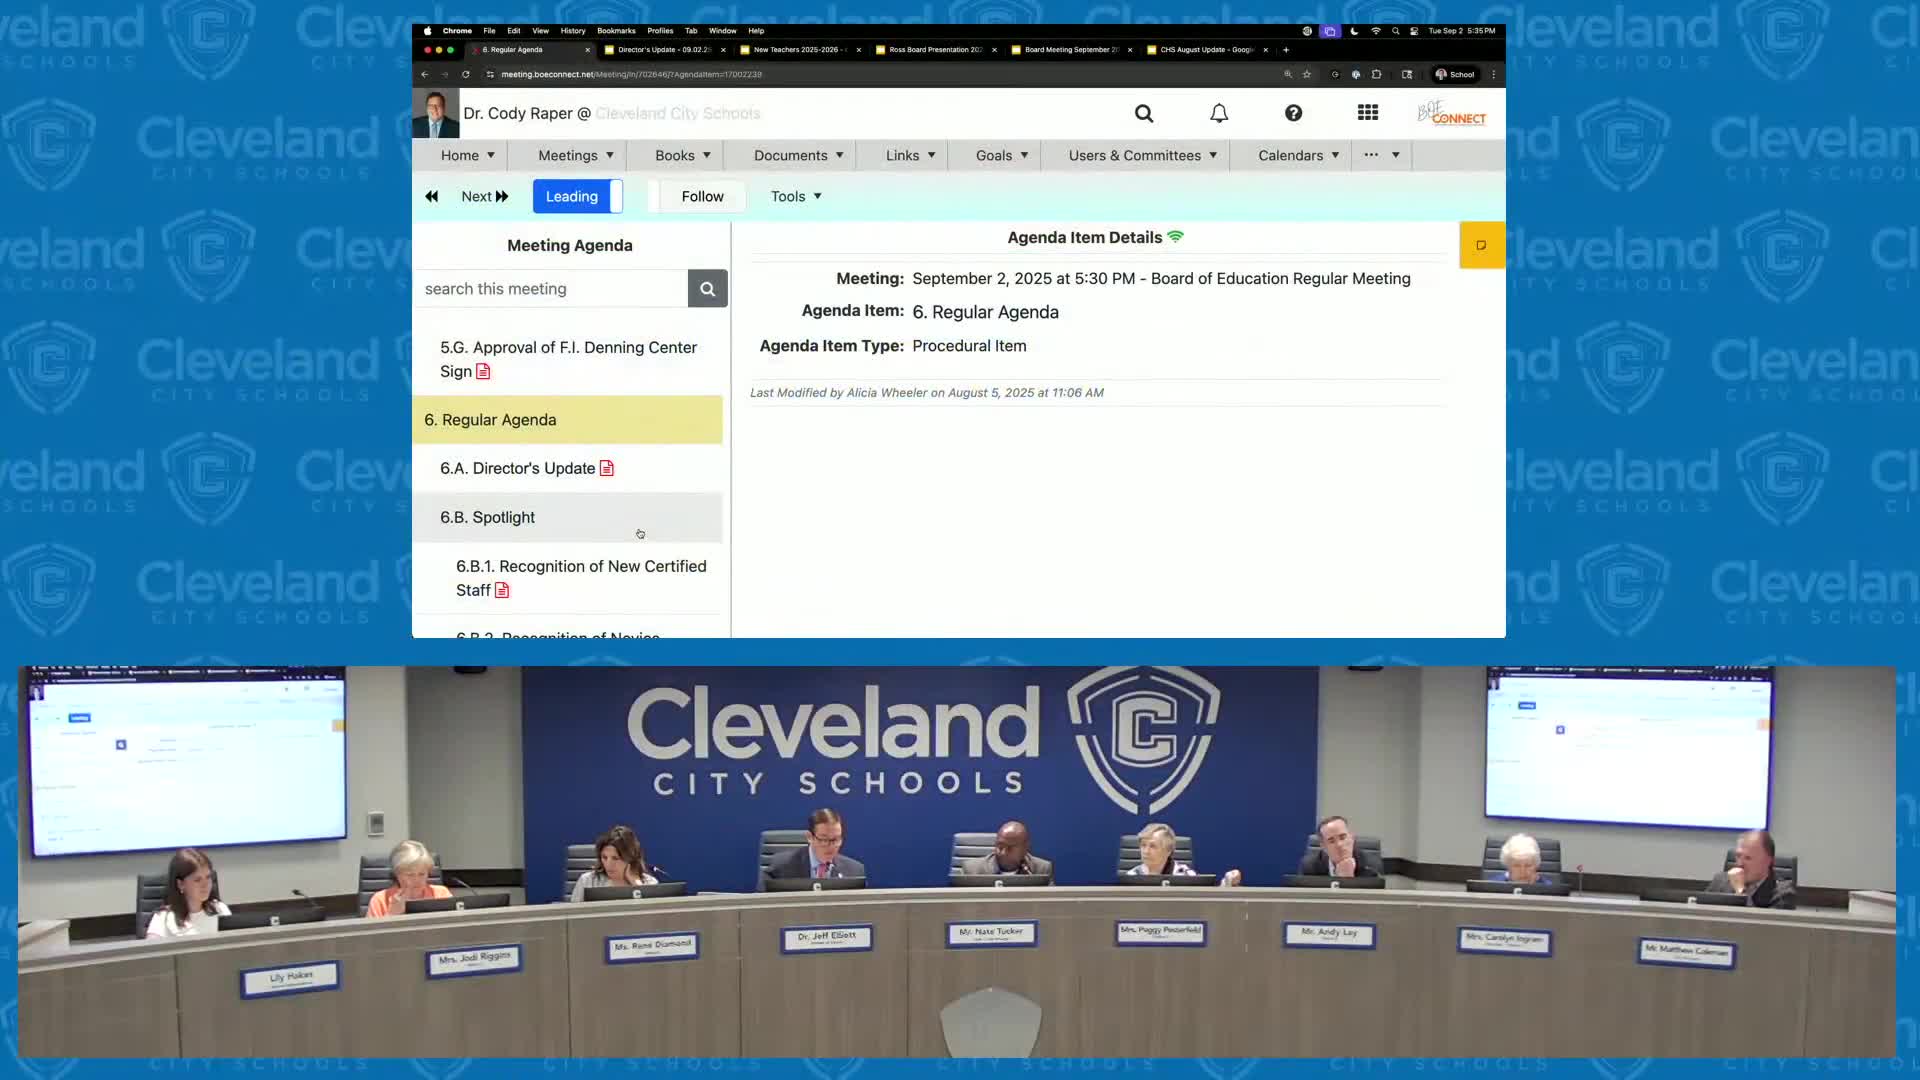
Task: Open Bookmarks in macOS menu bar
Action: point(616,31)
